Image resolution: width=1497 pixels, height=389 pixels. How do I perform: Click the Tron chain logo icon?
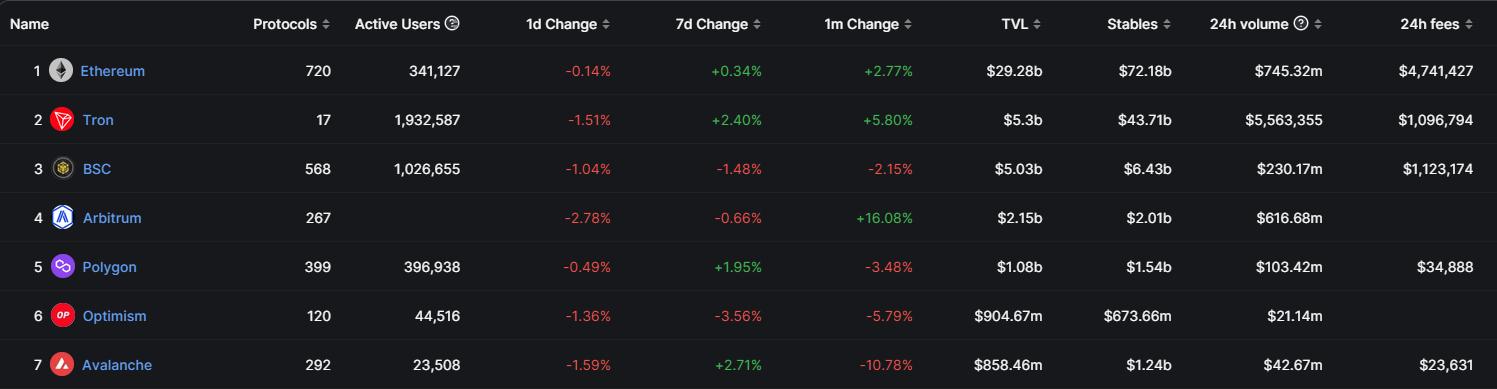tap(62, 120)
